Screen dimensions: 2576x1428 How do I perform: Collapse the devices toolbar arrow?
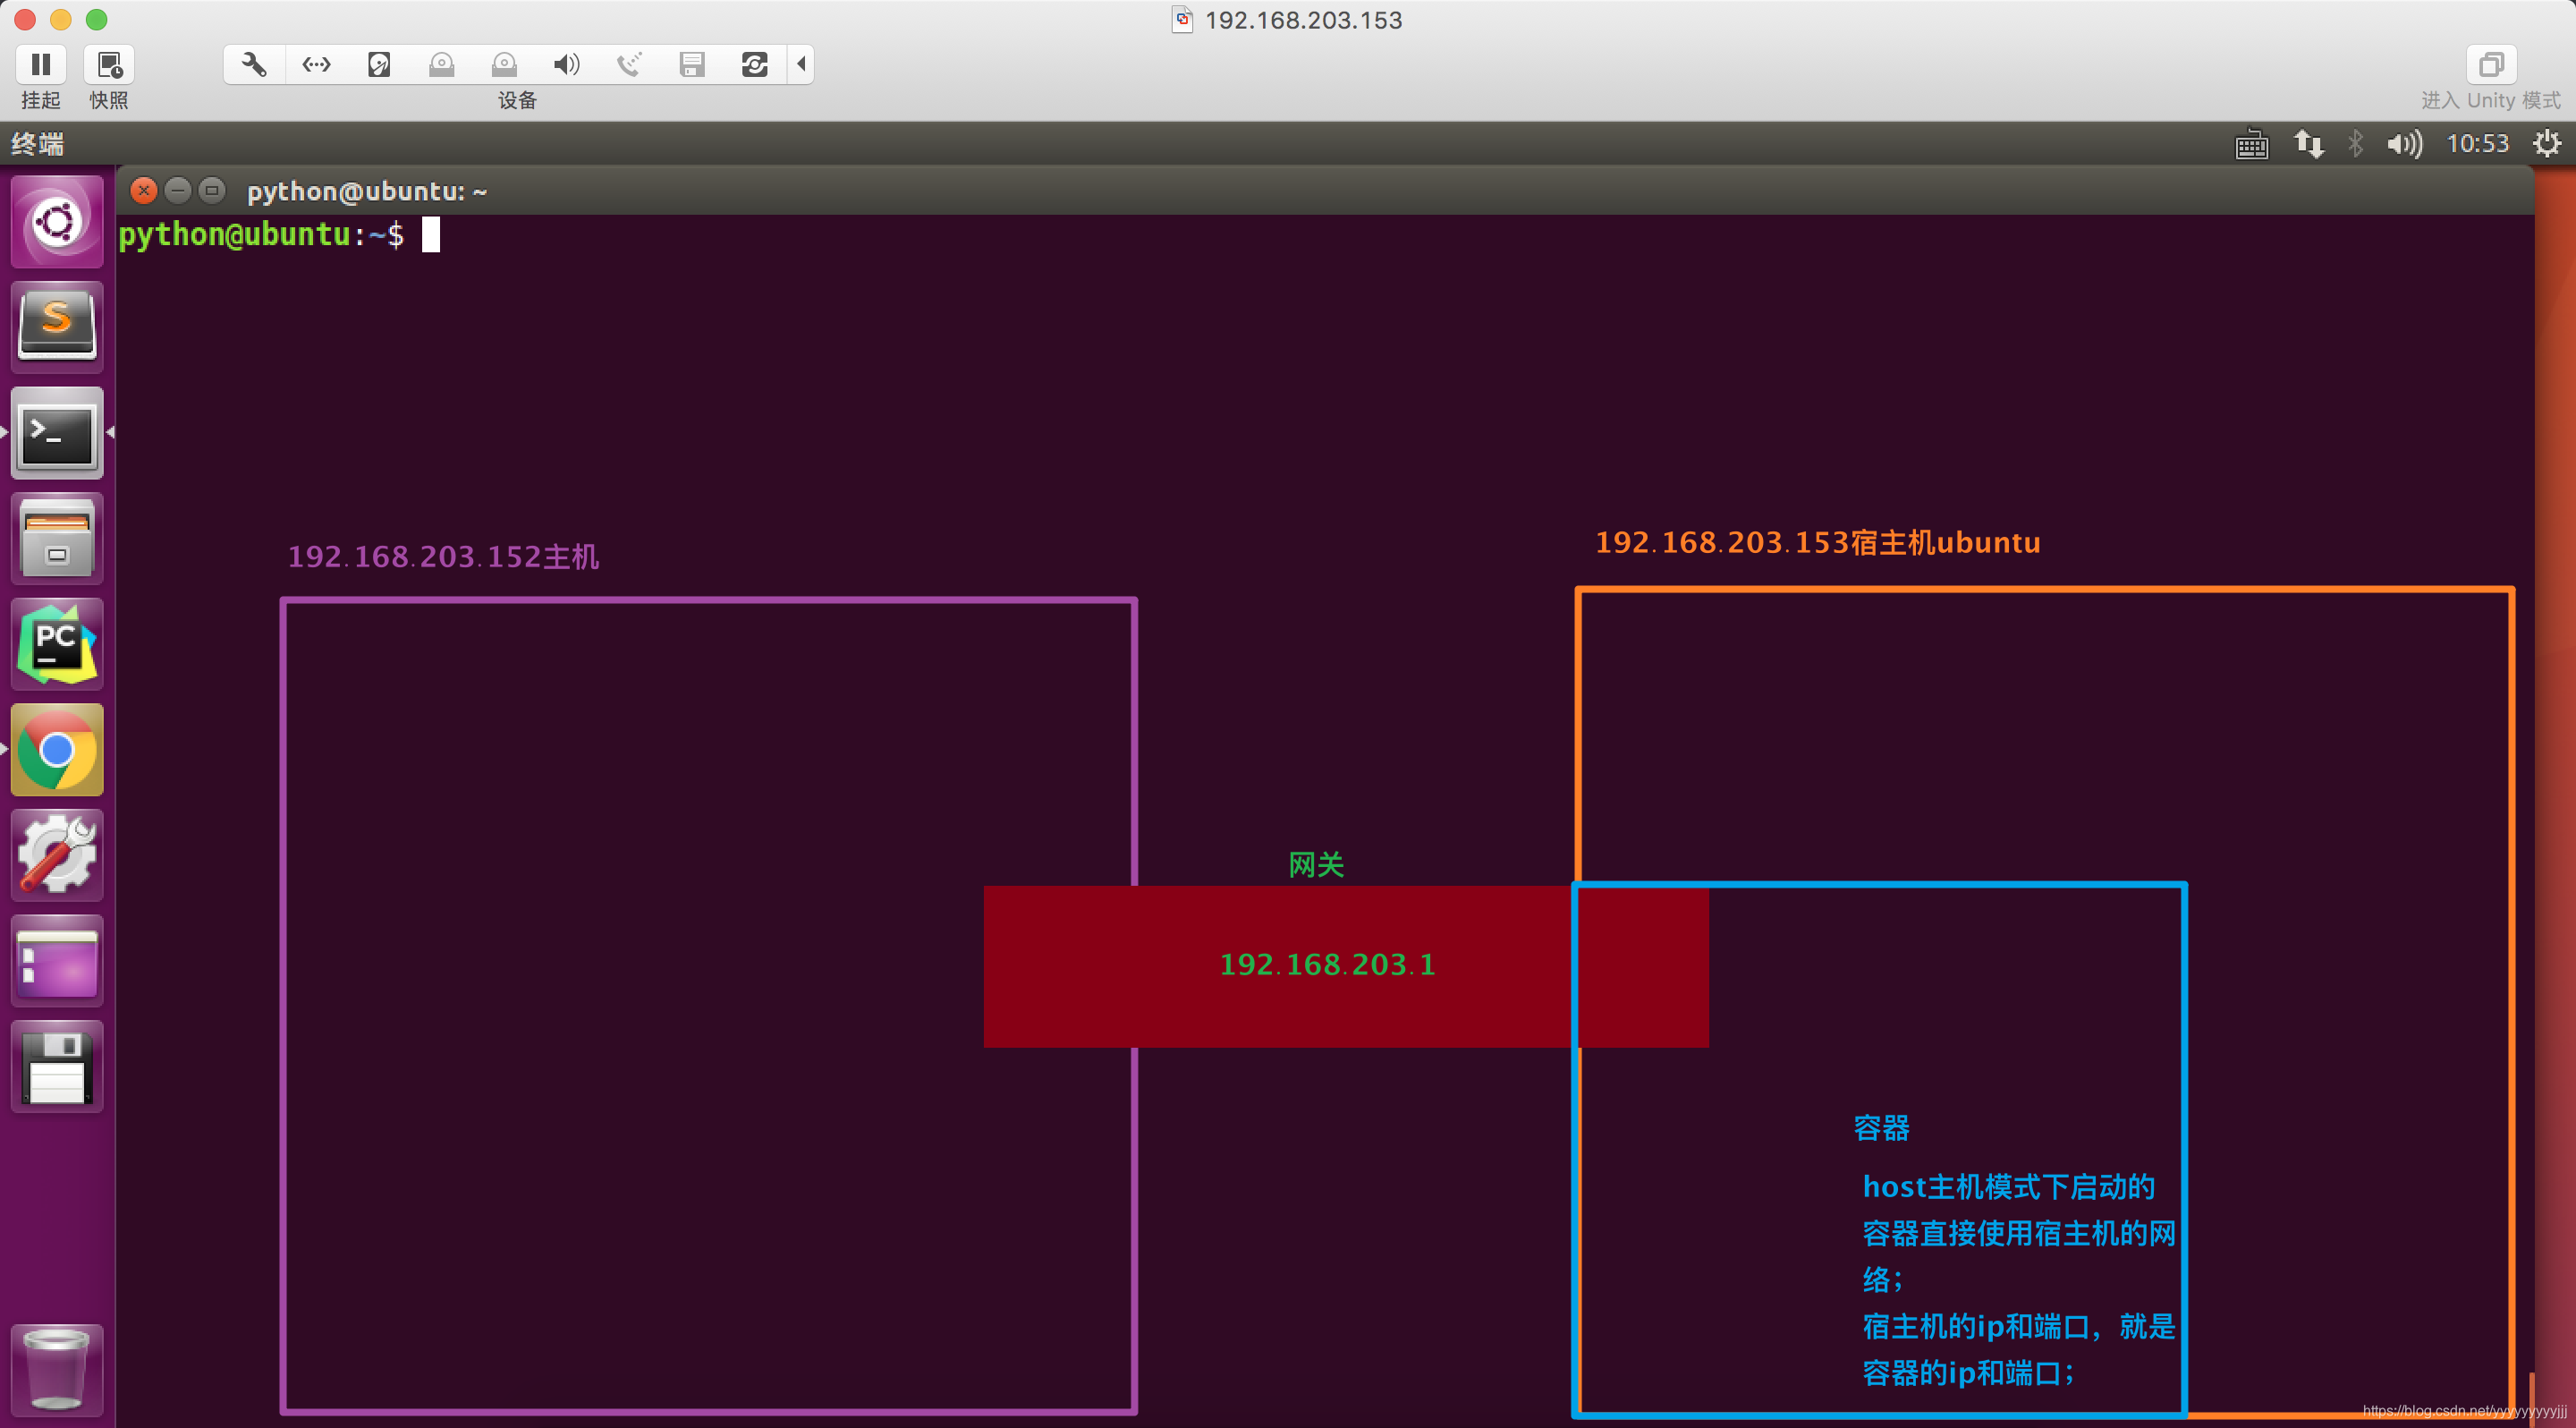coord(801,65)
